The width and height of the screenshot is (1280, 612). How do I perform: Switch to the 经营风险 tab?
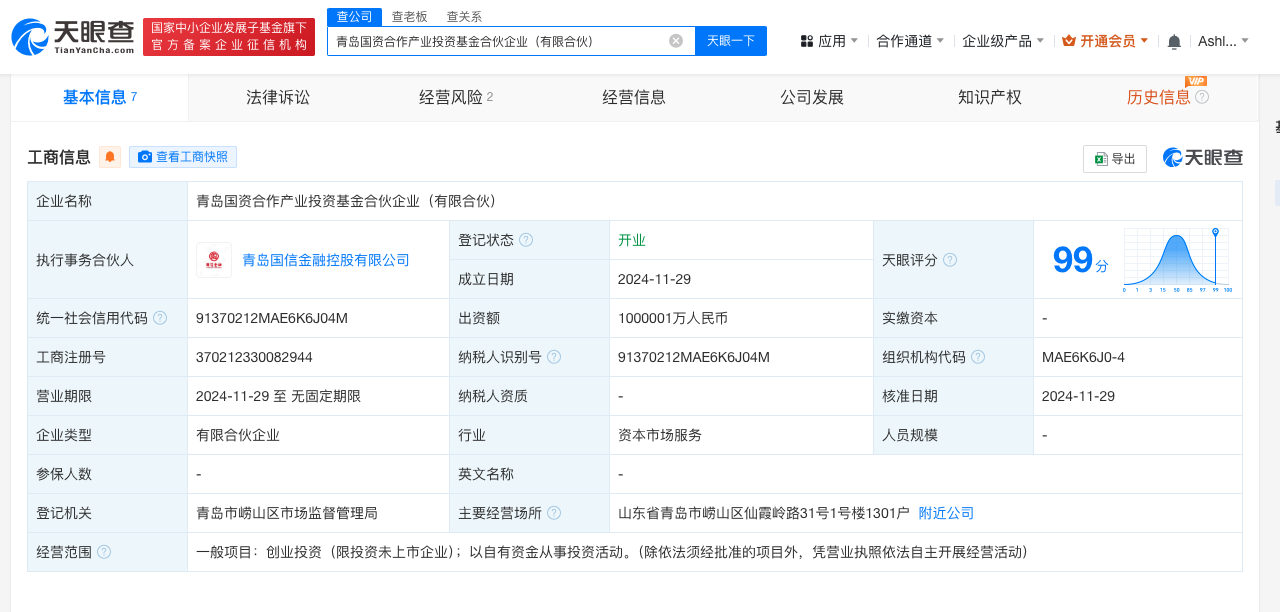(x=456, y=97)
